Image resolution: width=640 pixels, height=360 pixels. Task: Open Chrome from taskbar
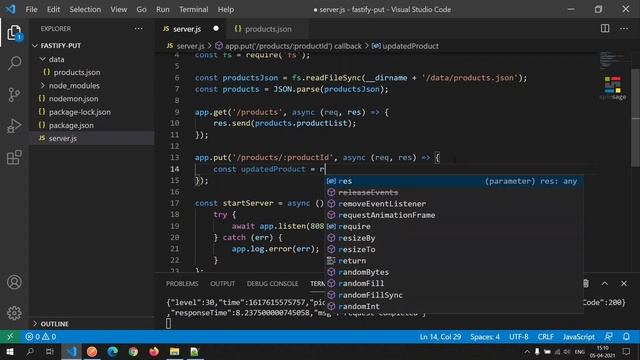133,351
